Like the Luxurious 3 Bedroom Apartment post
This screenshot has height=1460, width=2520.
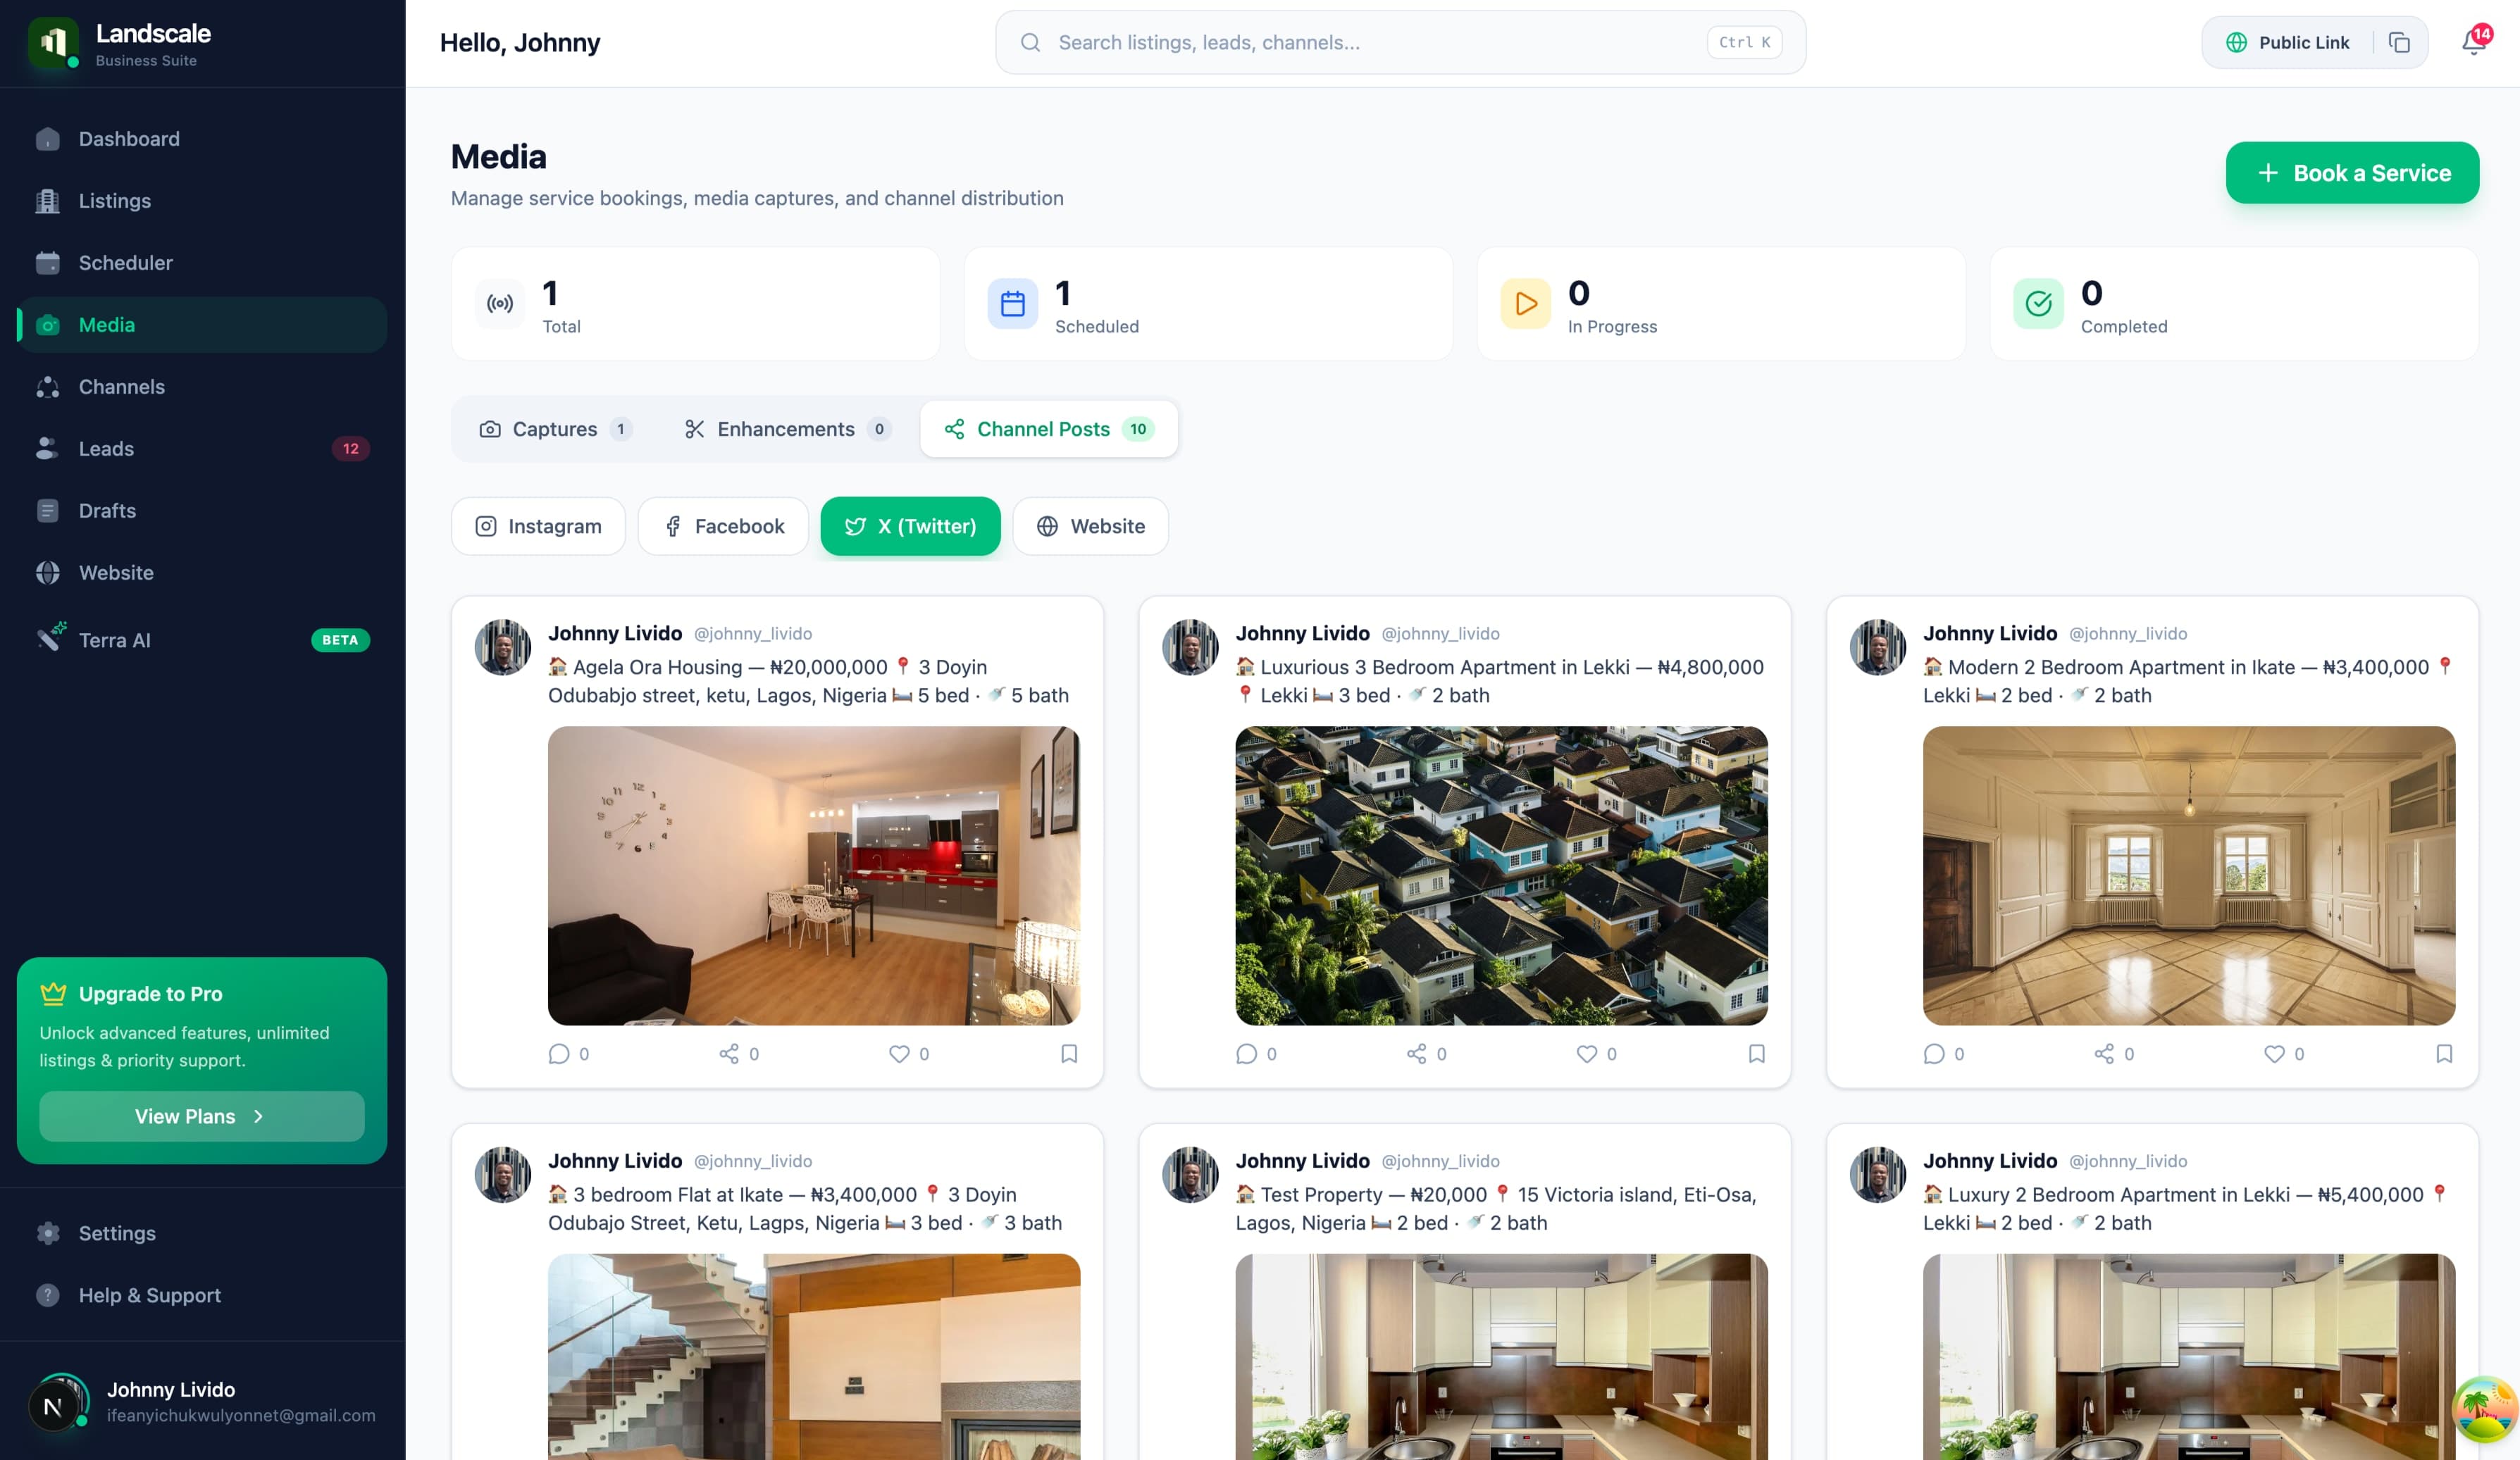tap(1586, 1053)
